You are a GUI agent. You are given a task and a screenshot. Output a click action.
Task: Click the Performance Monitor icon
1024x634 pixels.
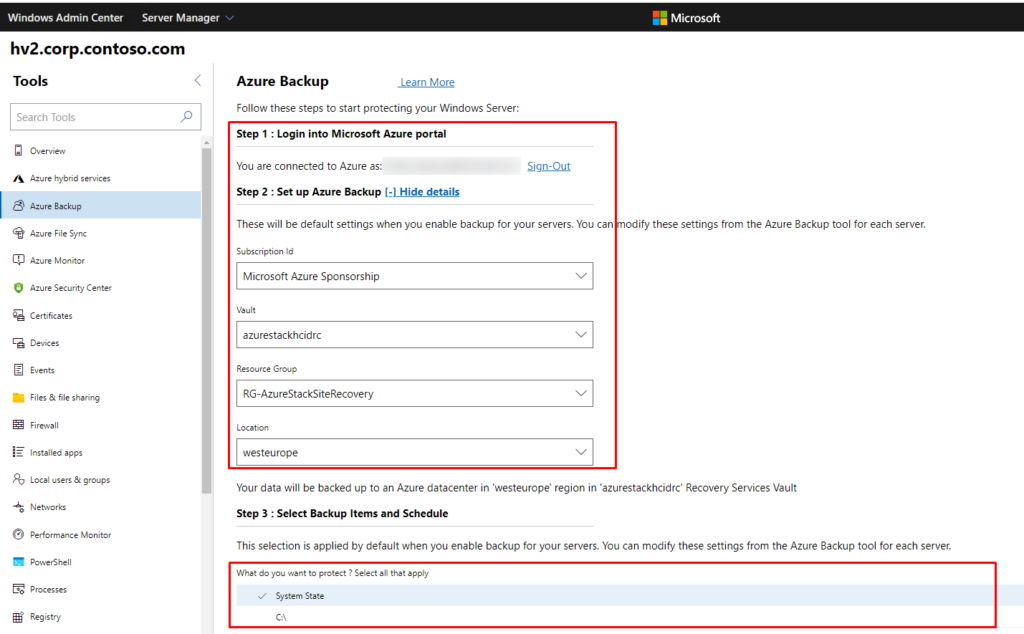click(18, 534)
